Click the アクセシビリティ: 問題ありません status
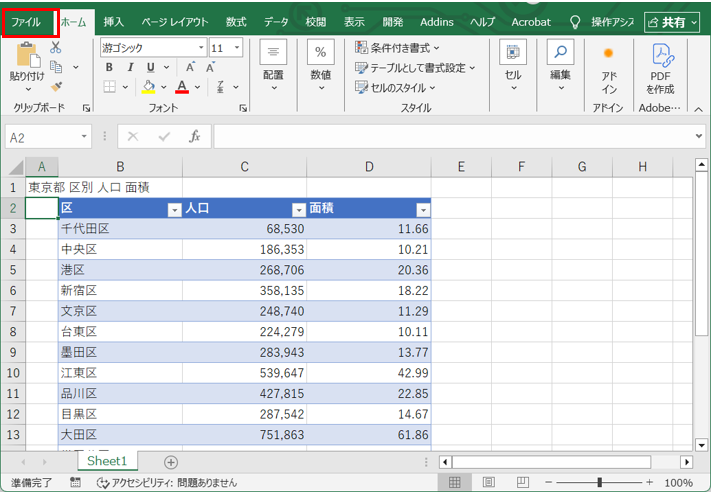This screenshot has height=492, width=711. coord(167,482)
